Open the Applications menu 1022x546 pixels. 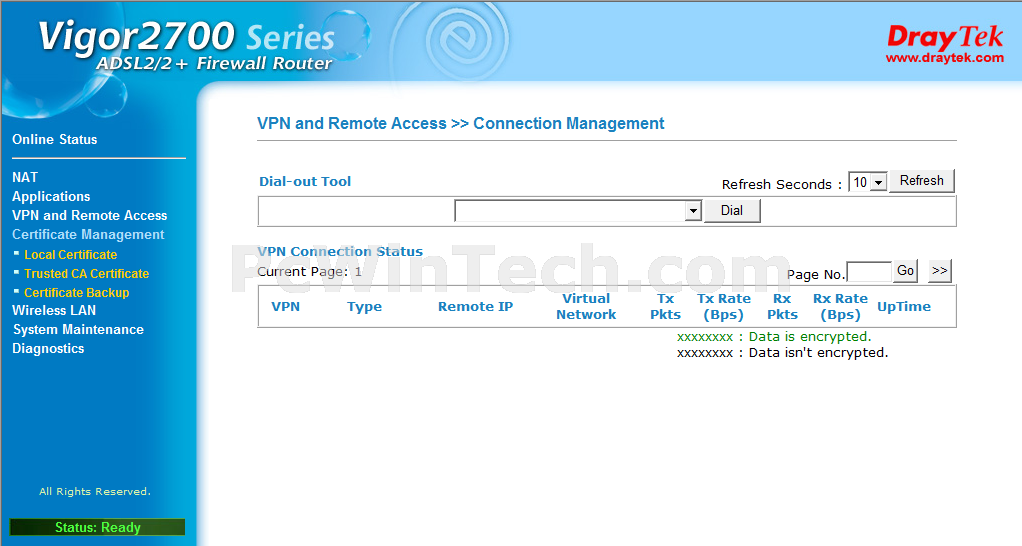pos(51,196)
